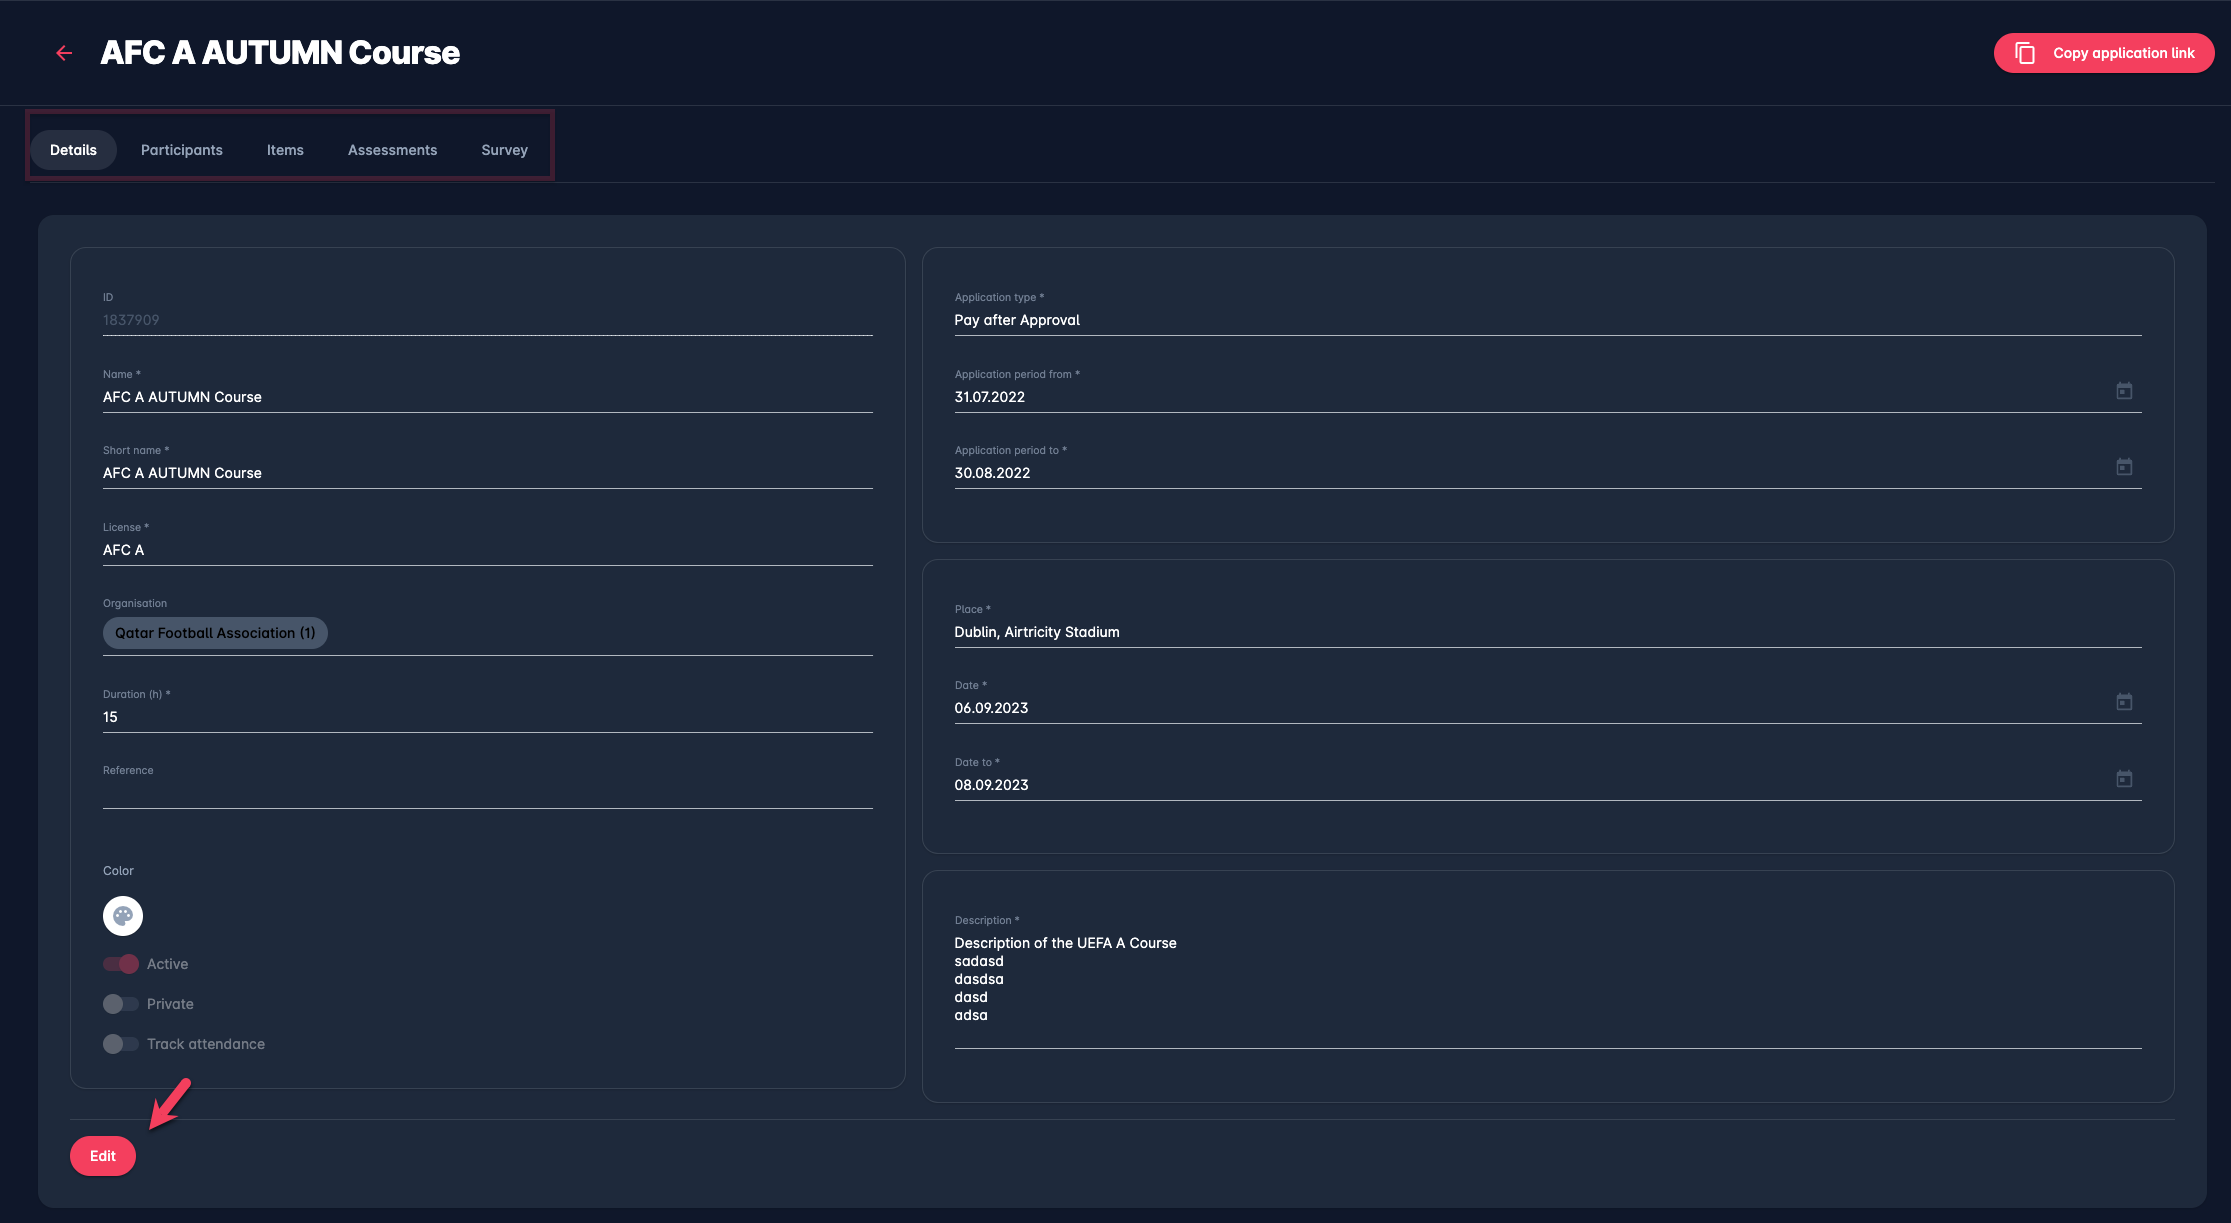The height and width of the screenshot is (1223, 2231).
Task: Click the Reference input field
Action: pyautogui.click(x=487, y=793)
